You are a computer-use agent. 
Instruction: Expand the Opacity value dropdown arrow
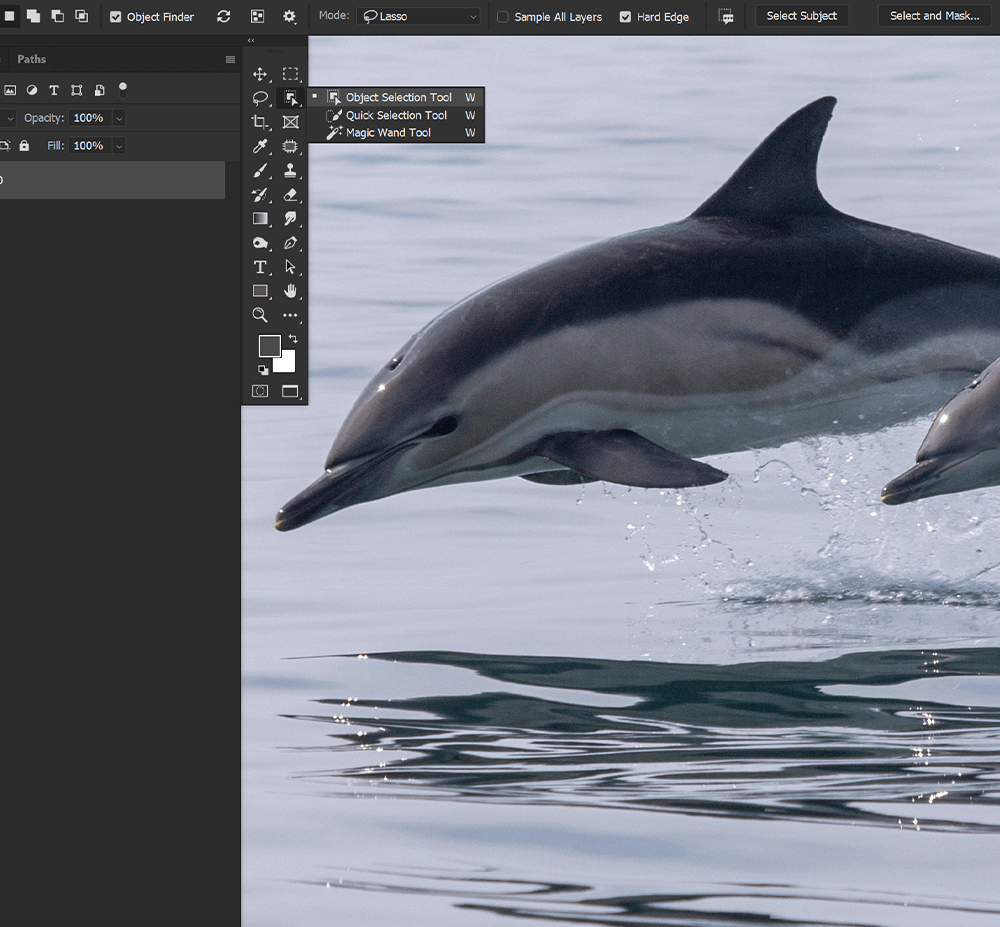point(119,118)
